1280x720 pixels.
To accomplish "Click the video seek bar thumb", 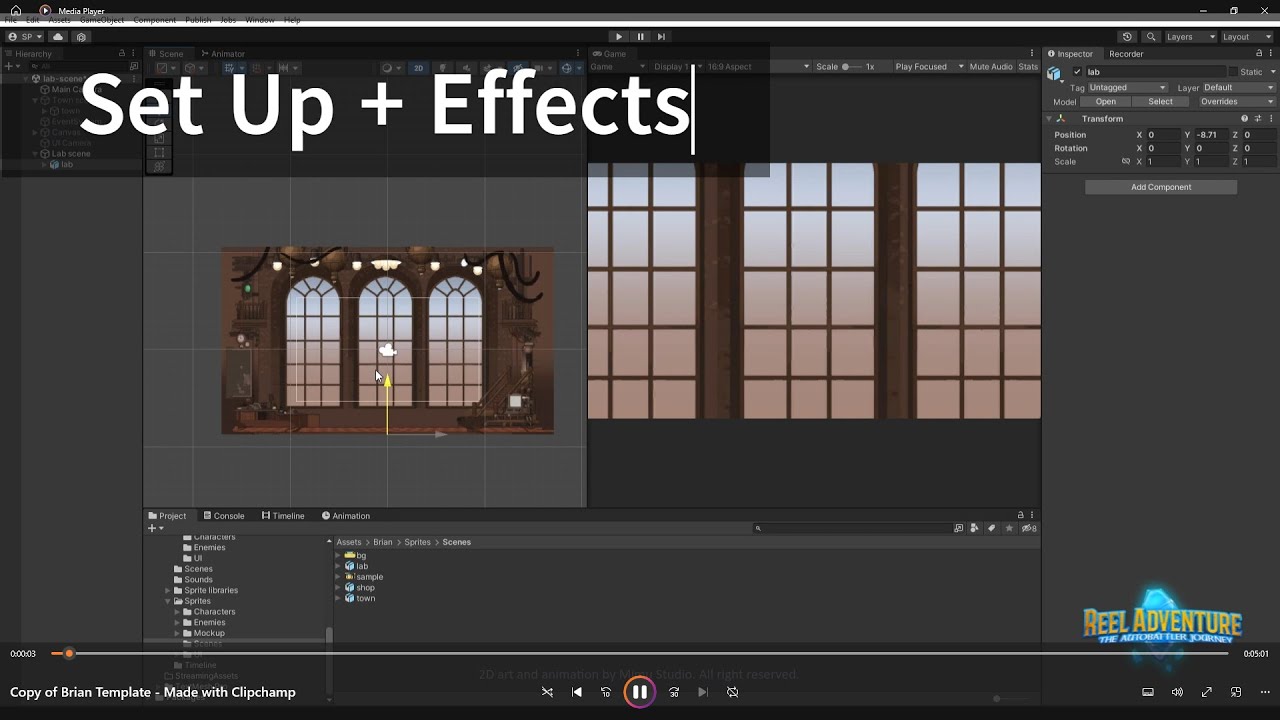I will point(69,654).
